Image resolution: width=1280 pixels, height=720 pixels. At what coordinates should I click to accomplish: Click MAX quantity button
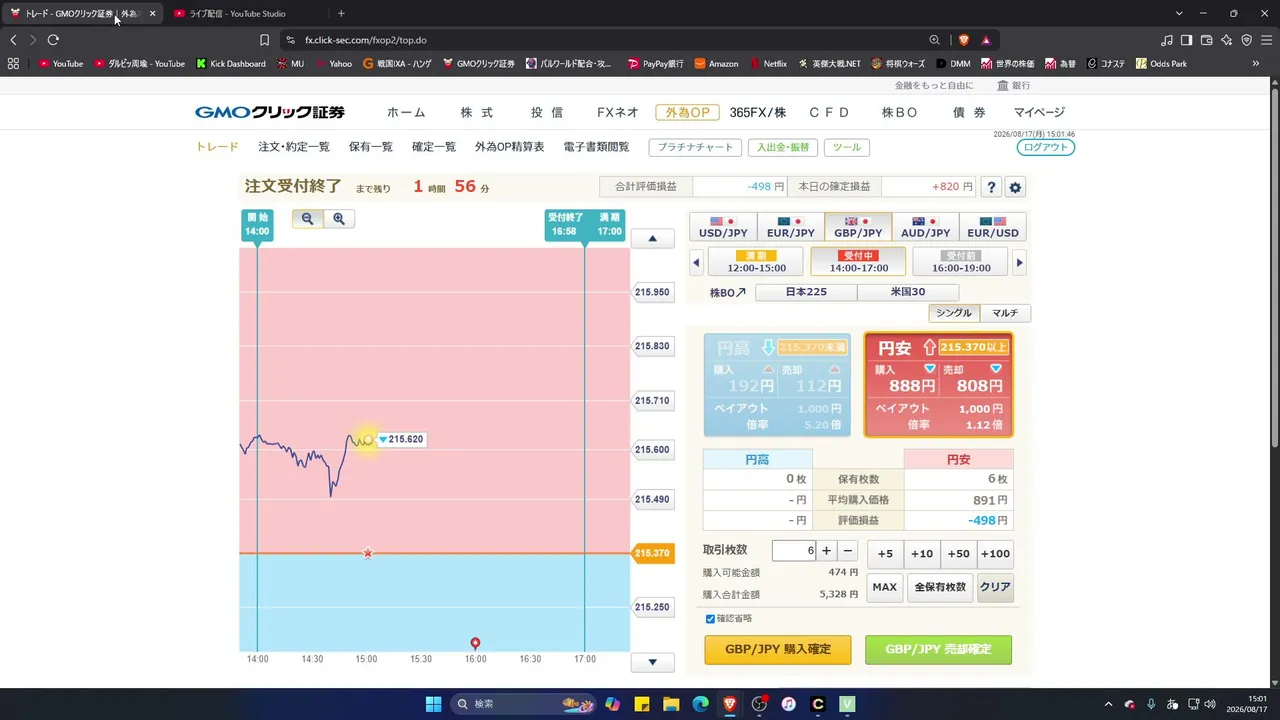[x=885, y=587]
